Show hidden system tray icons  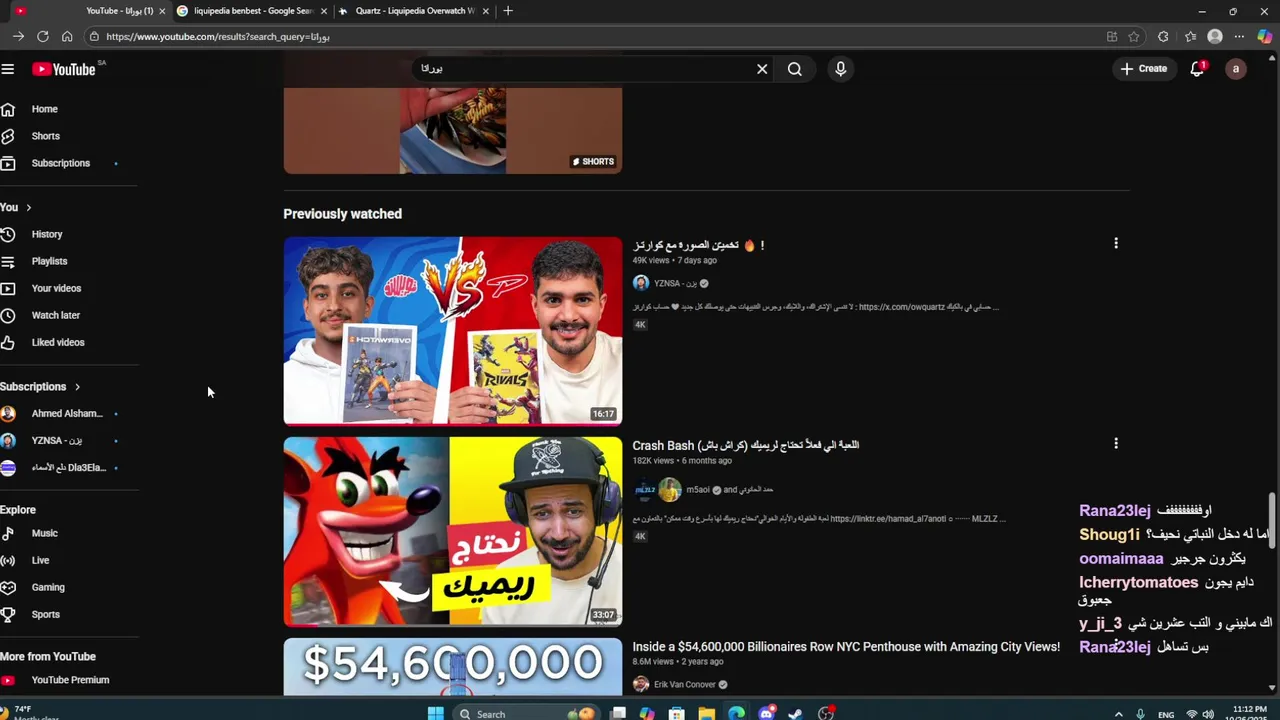click(x=1118, y=714)
